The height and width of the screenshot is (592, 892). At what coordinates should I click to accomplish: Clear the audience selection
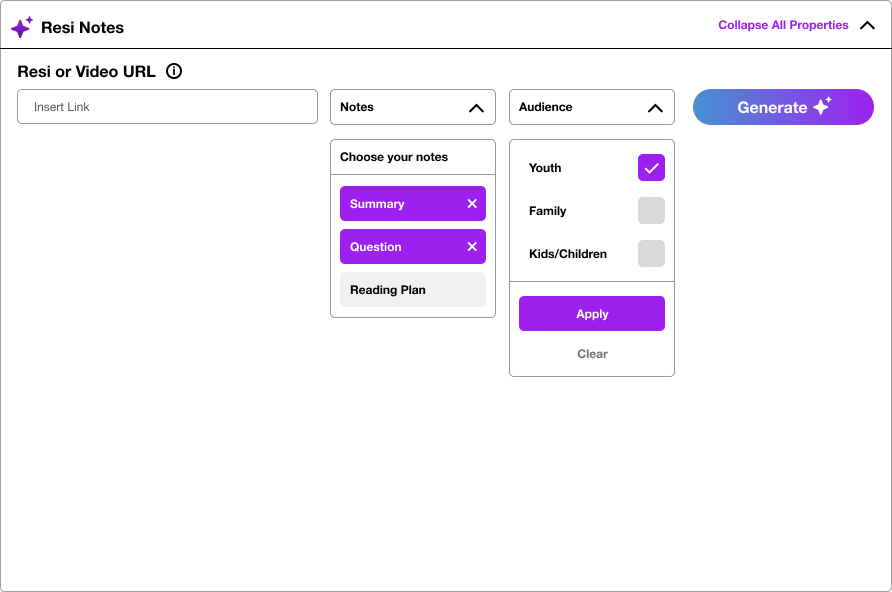[592, 354]
